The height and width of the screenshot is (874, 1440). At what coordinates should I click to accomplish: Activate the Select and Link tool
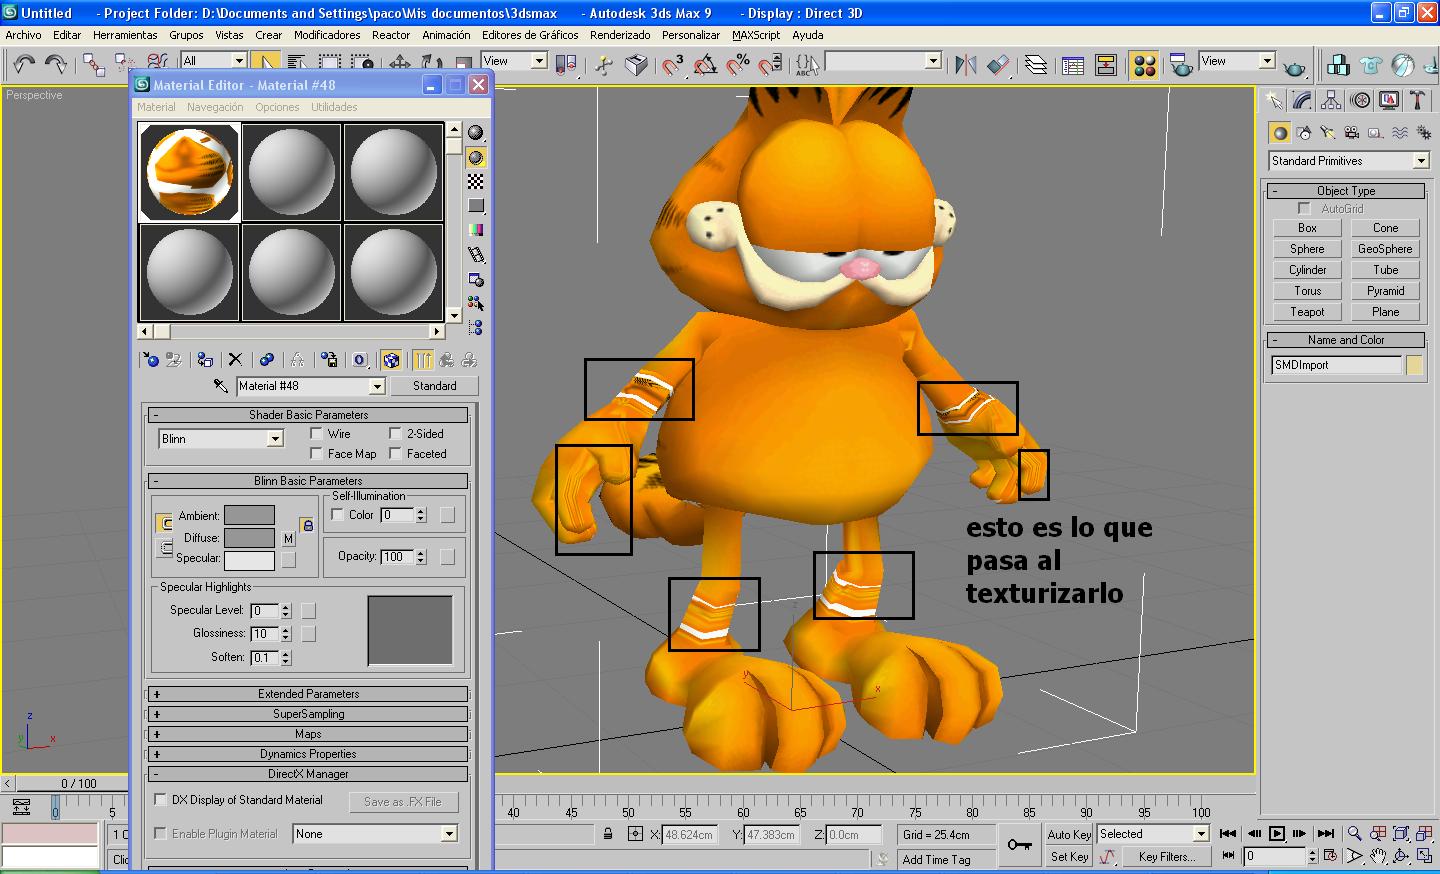(x=94, y=65)
